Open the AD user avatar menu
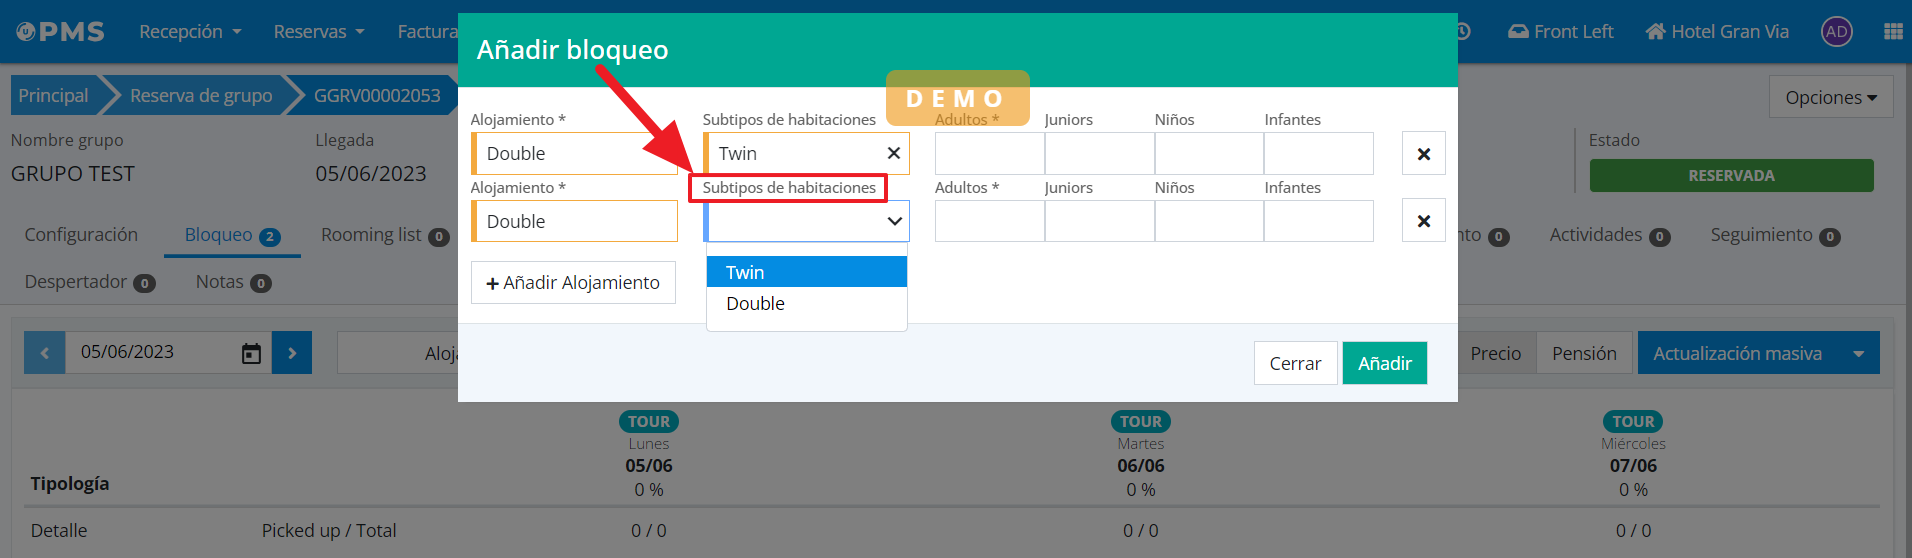The image size is (1912, 558). pos(1836,32)
